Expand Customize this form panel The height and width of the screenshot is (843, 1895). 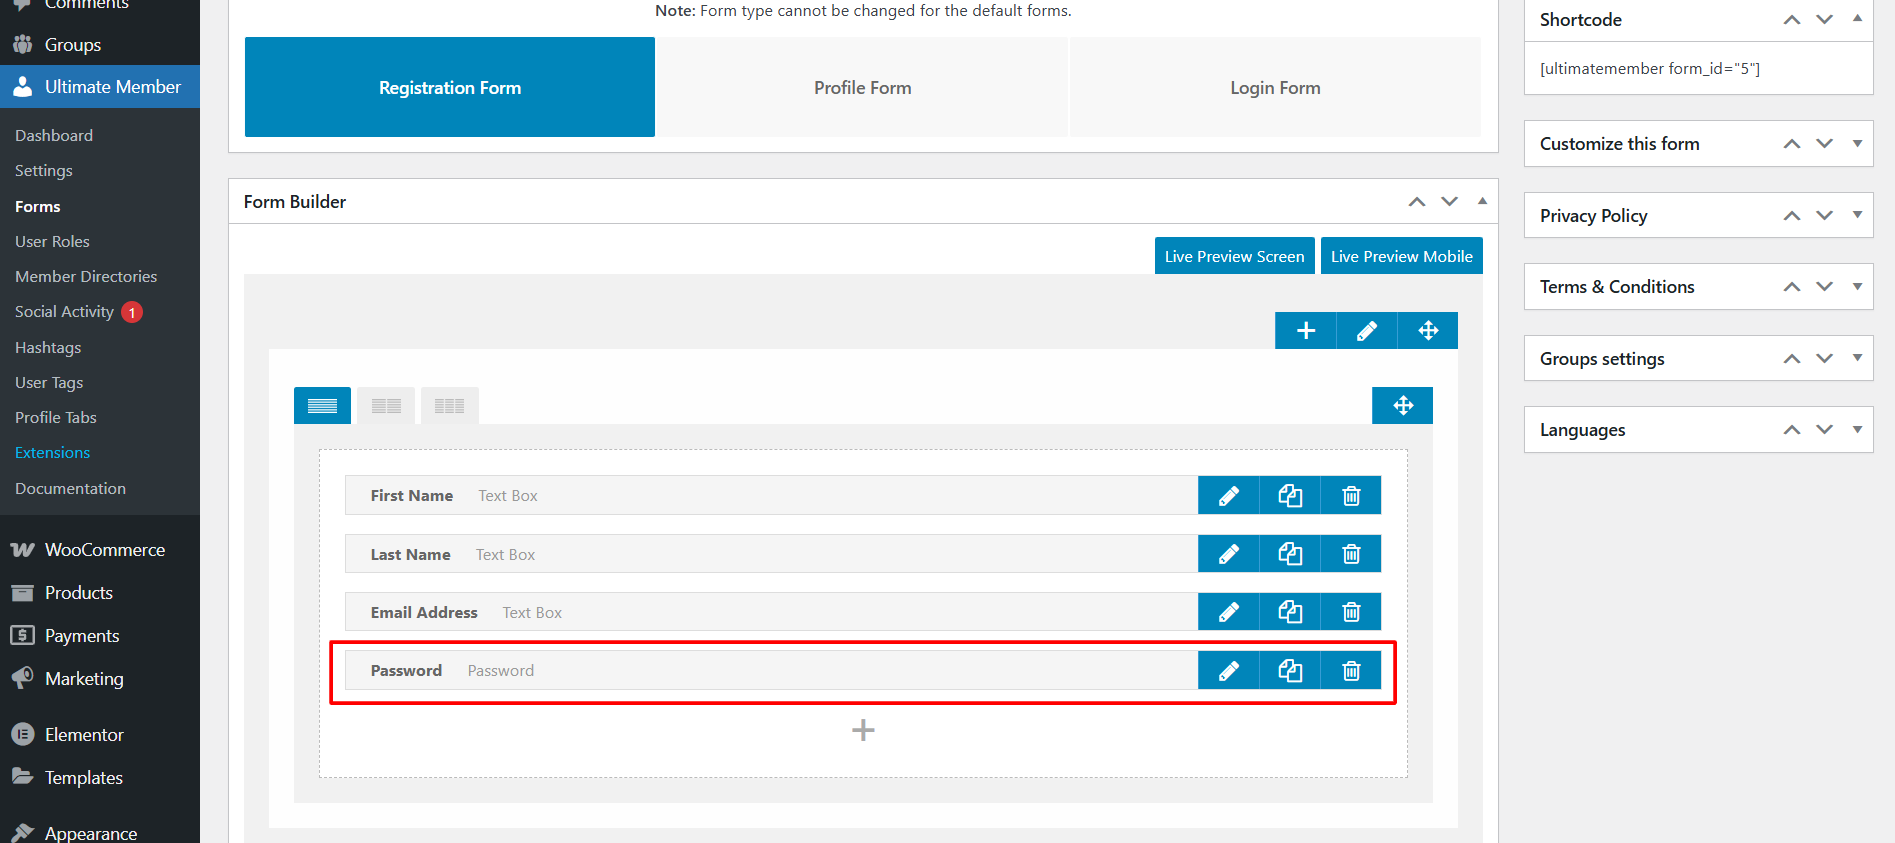1857,144
